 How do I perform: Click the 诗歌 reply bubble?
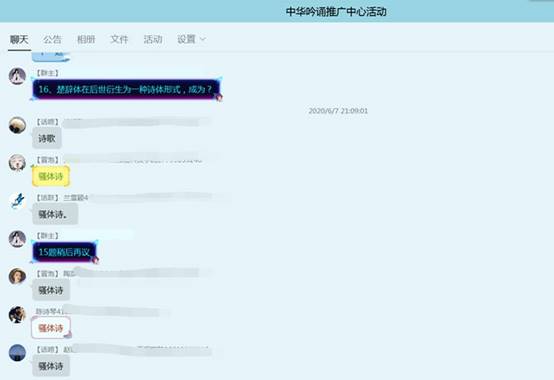pos(47,138)
